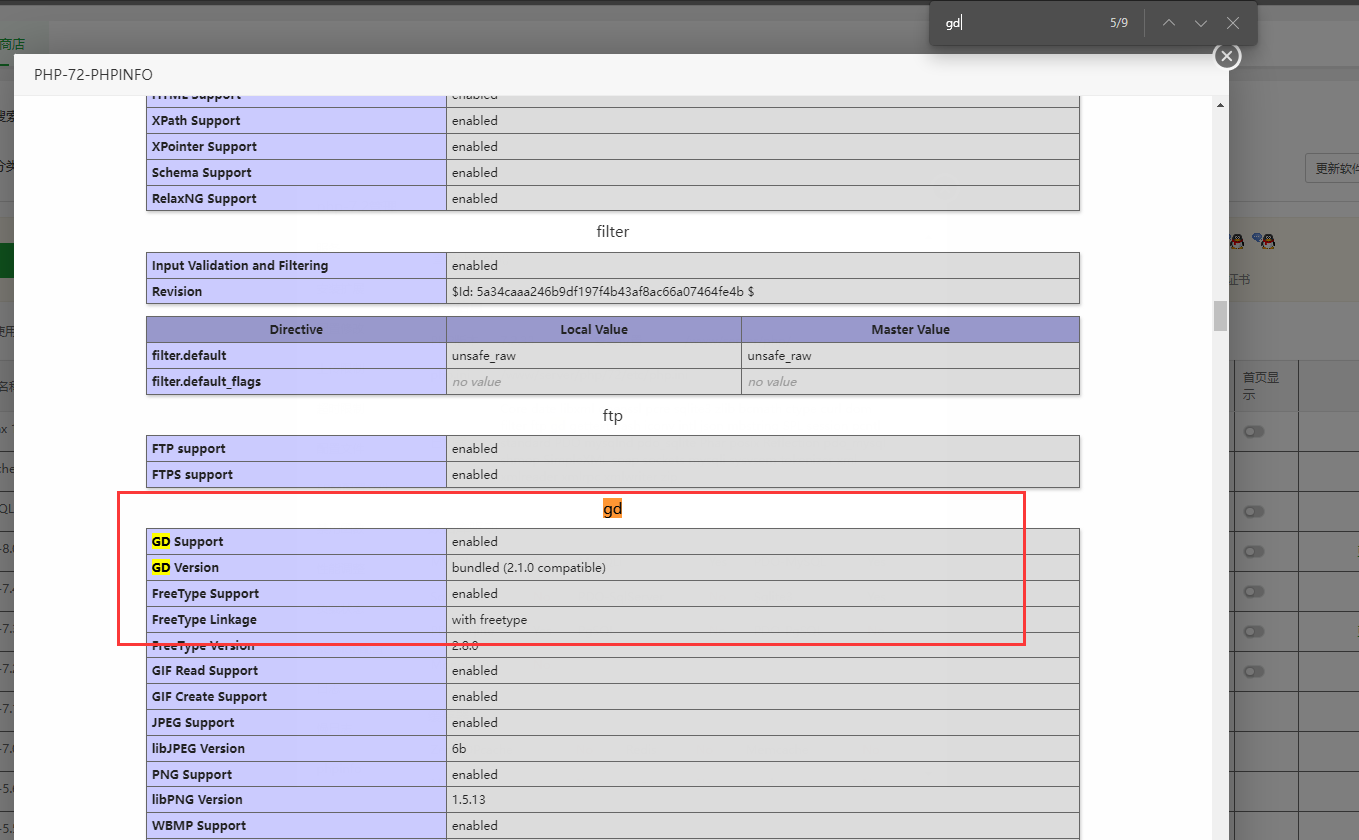Click the phpinfo scrollbar up arrow
The image size is (1359, 840).
coord(1220,105)
